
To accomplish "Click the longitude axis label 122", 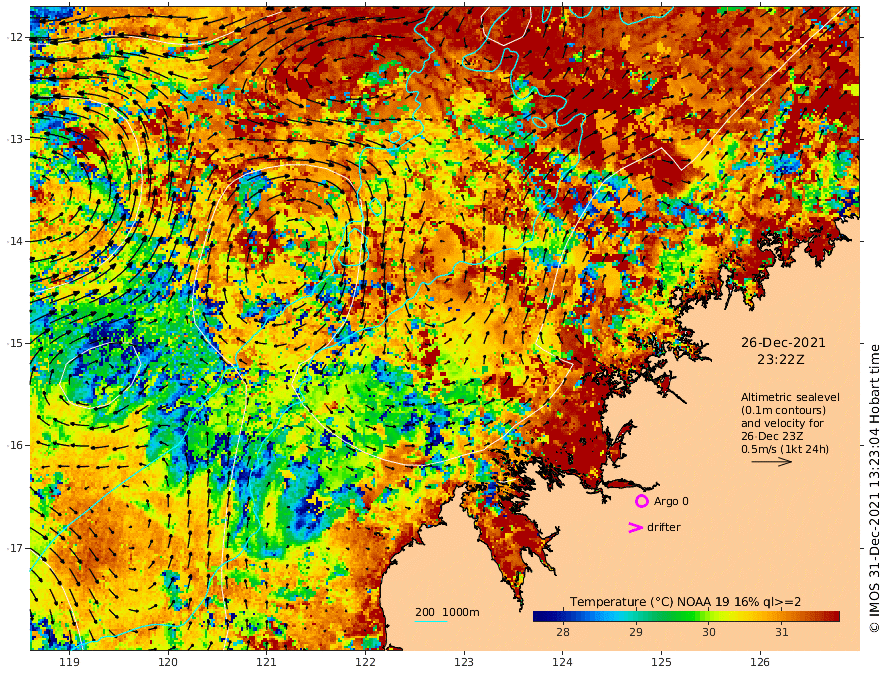I will 365,663.
